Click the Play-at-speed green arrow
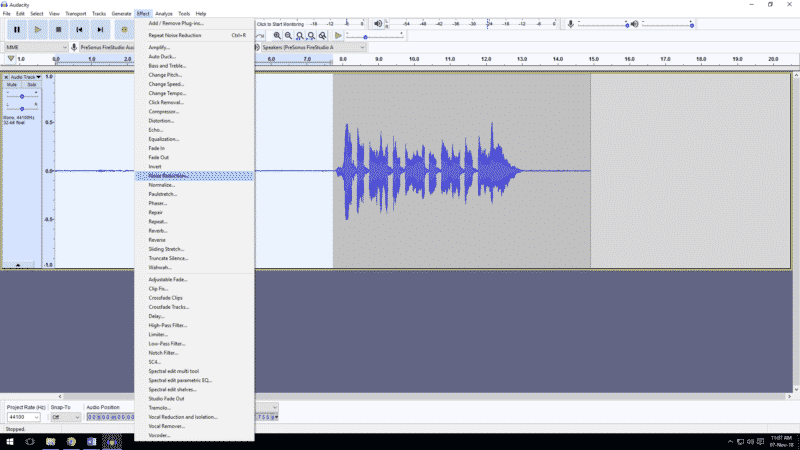 pyautogui.click(x=338, y=36)
